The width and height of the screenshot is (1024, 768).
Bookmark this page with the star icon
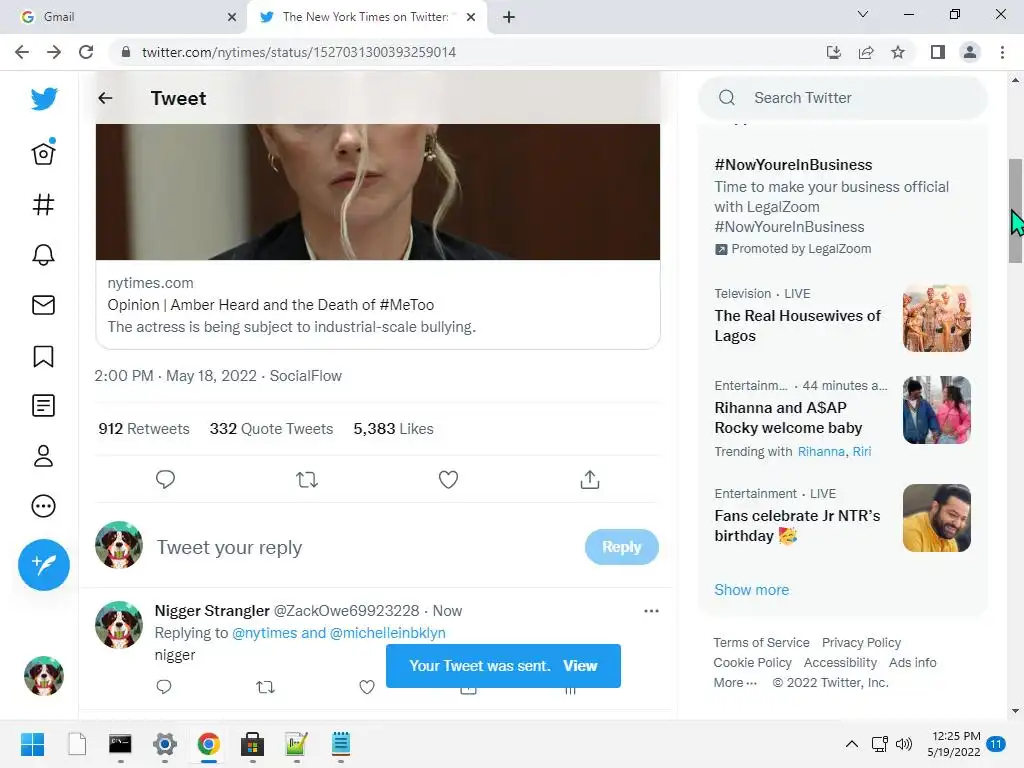click(898, 52)
